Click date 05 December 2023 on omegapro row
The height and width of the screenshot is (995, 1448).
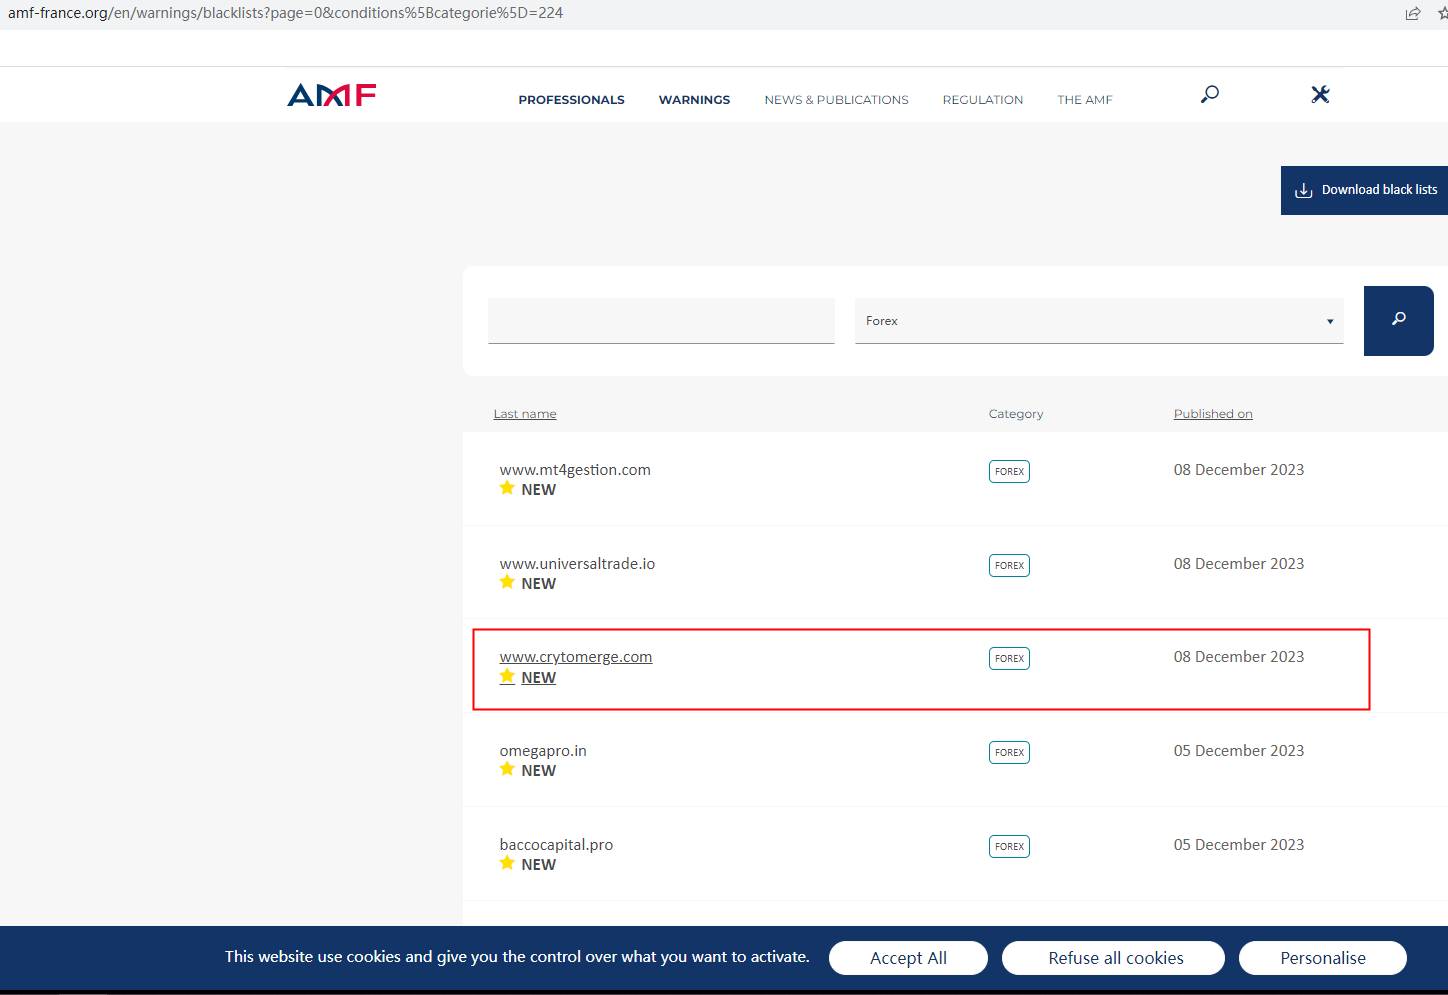[1239, 751]
